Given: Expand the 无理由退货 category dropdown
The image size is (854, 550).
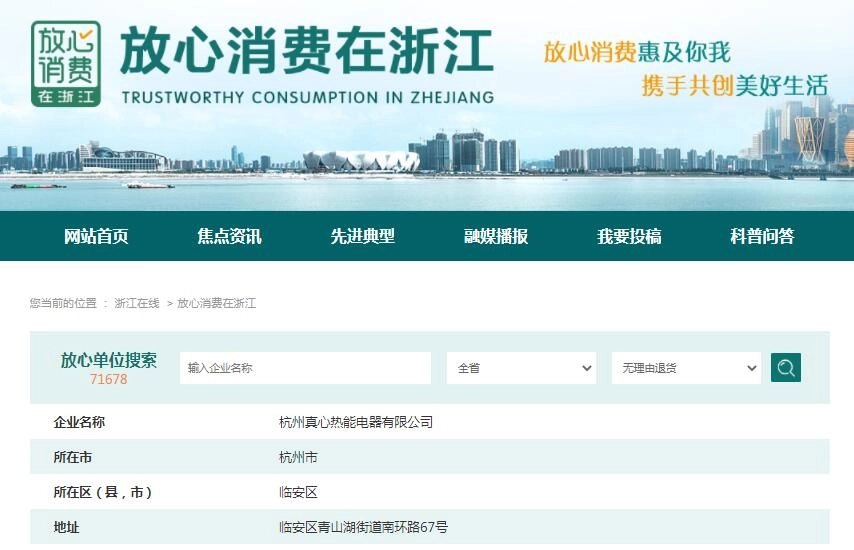Looking at the screenshot, I should pyautogui.click(x=686, y=368).
